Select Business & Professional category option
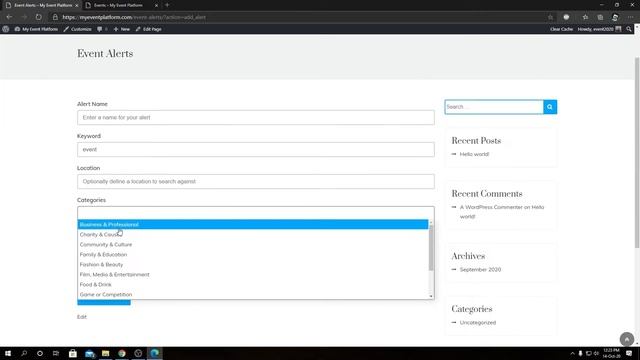640x360 pixels. pyautogui.click(x=253, y=224)
